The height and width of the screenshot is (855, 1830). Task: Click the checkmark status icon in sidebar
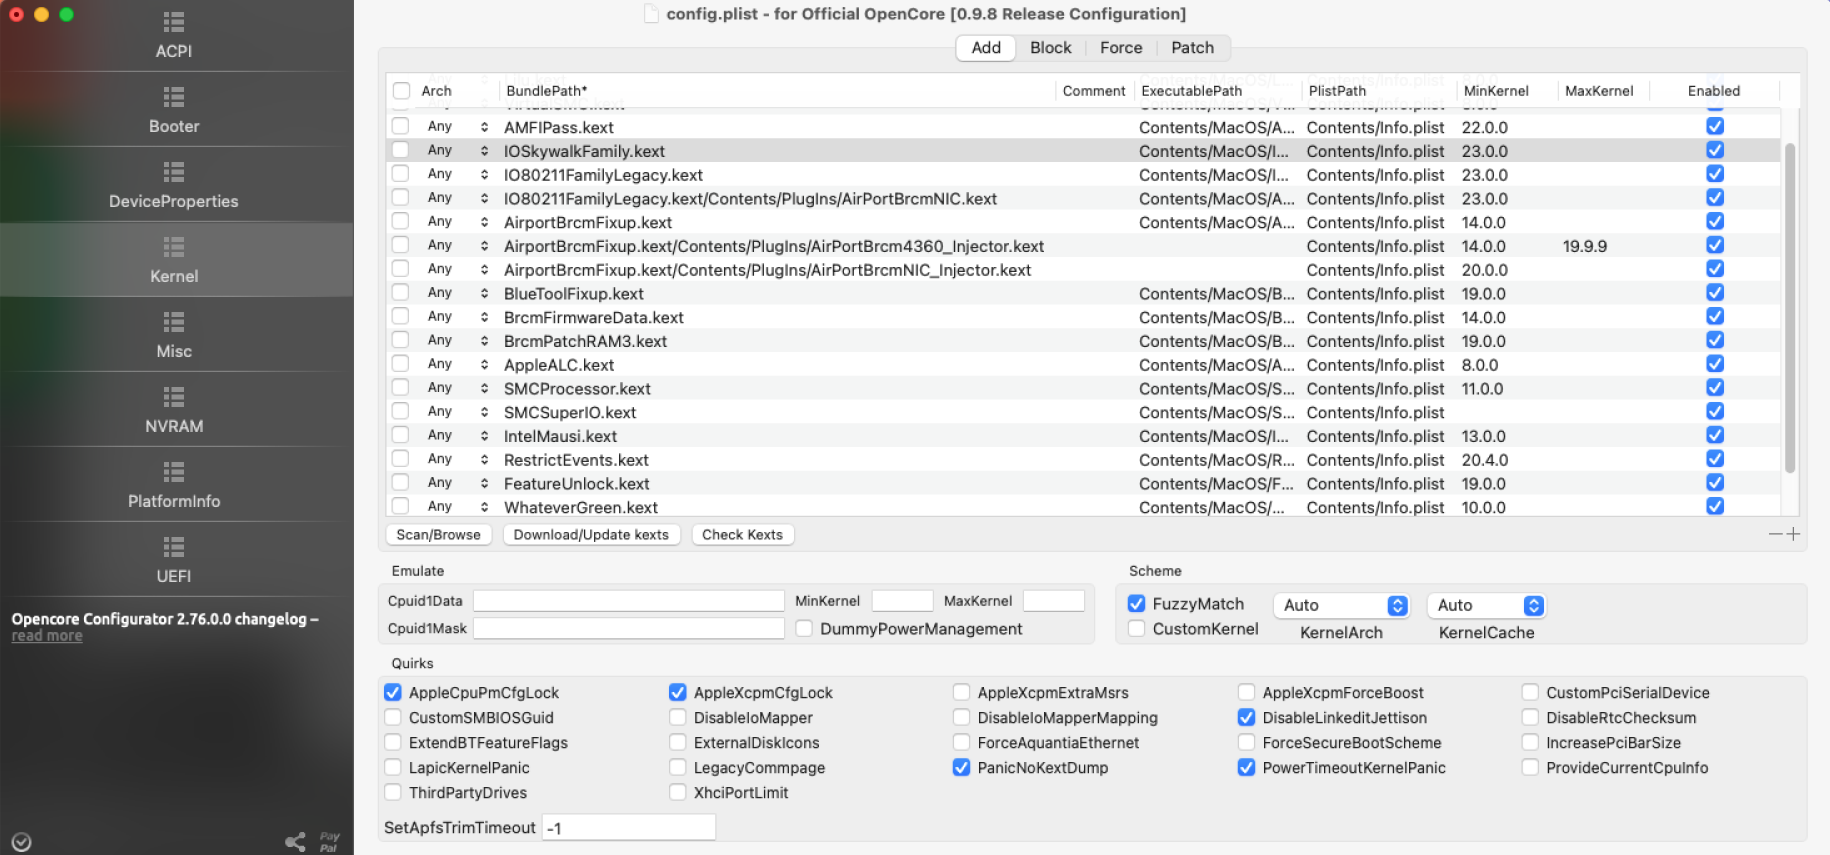[x=21, y=842]
